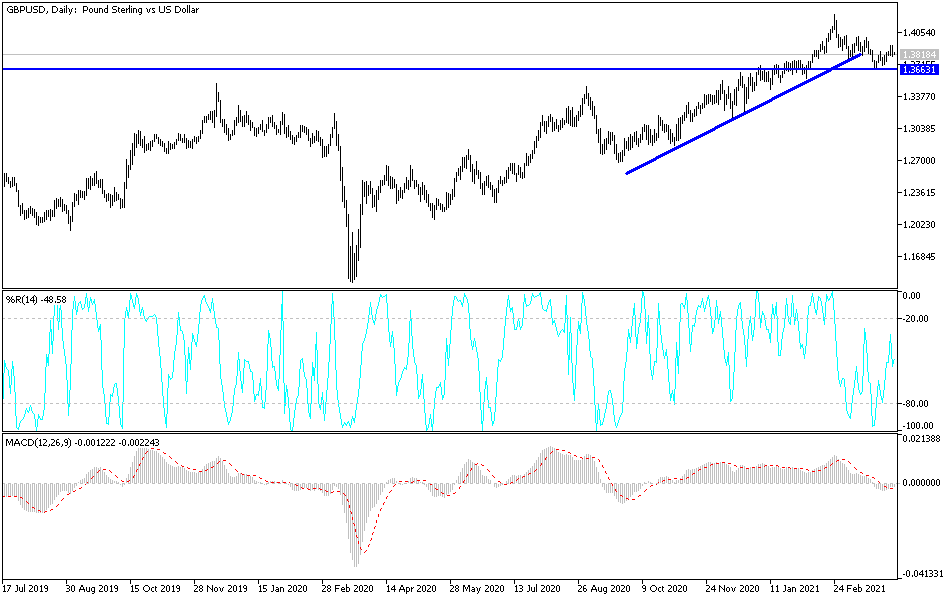Click the 0.0213880 MACD scale value

(x=920, y=437)
